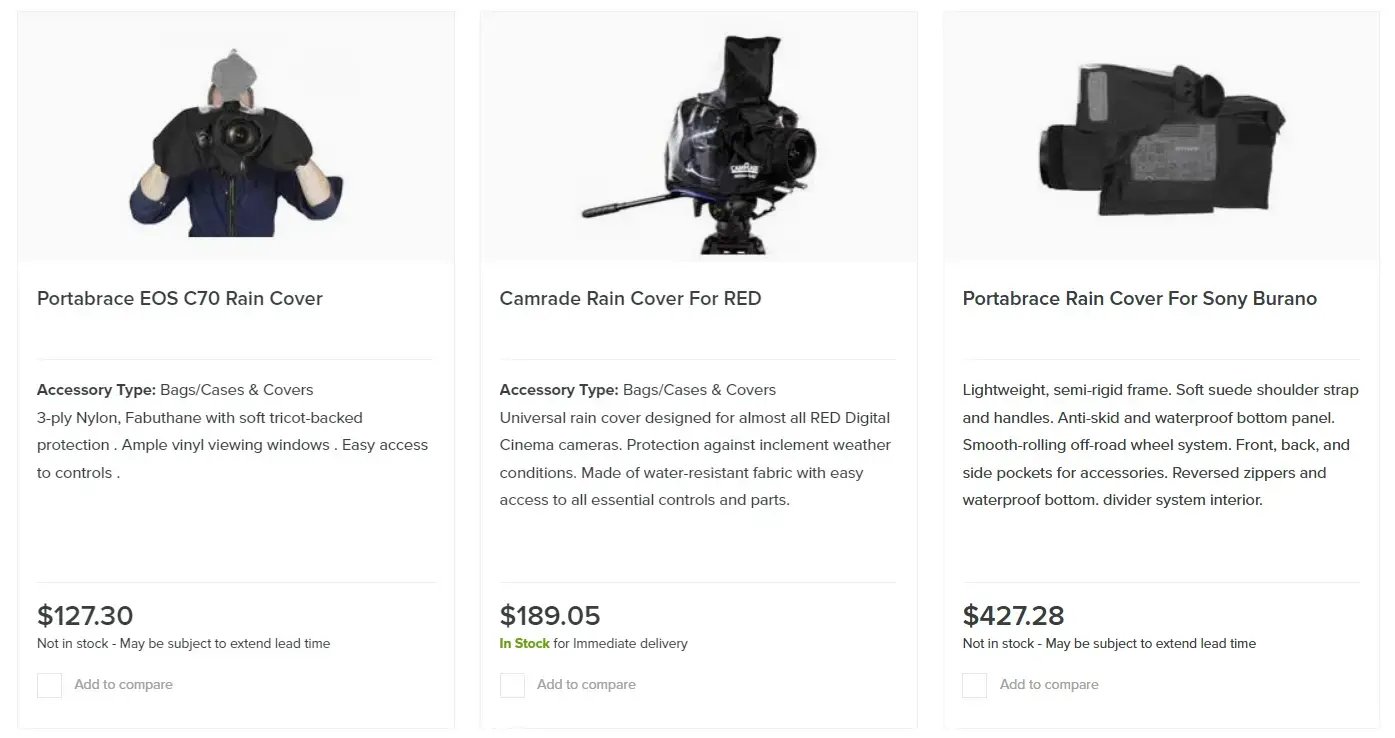Click 'Add to compare' label under $427.28
The image size is (1395, 738).
pos(1049,685)
